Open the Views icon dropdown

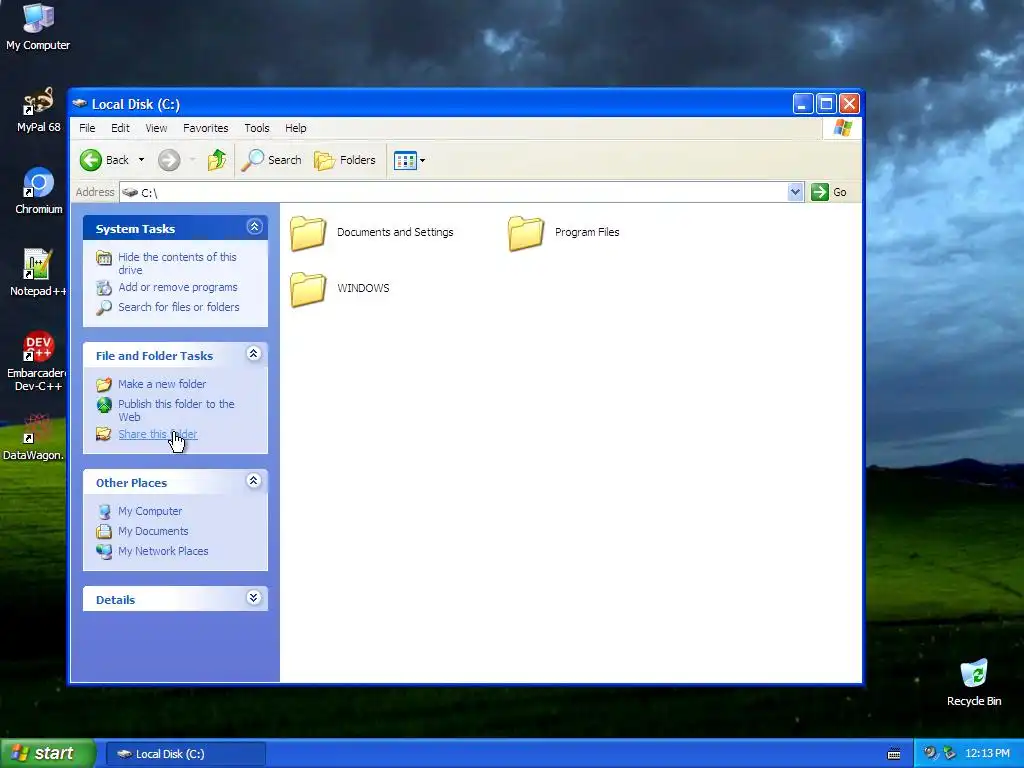click(409, 160)
